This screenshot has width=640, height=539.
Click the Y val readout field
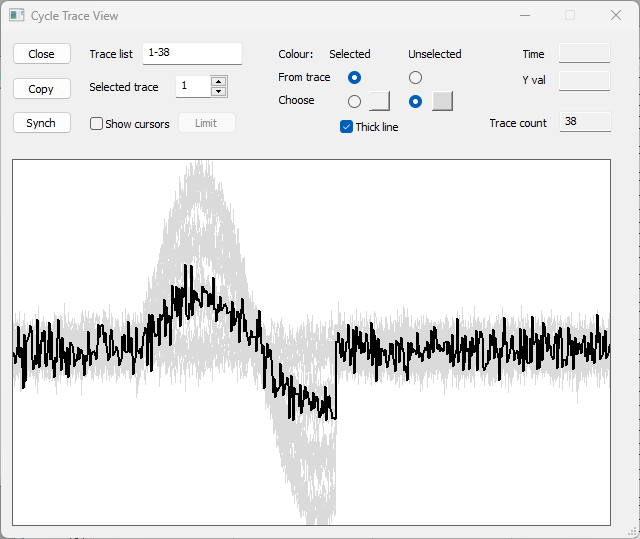tap(584, 81)
